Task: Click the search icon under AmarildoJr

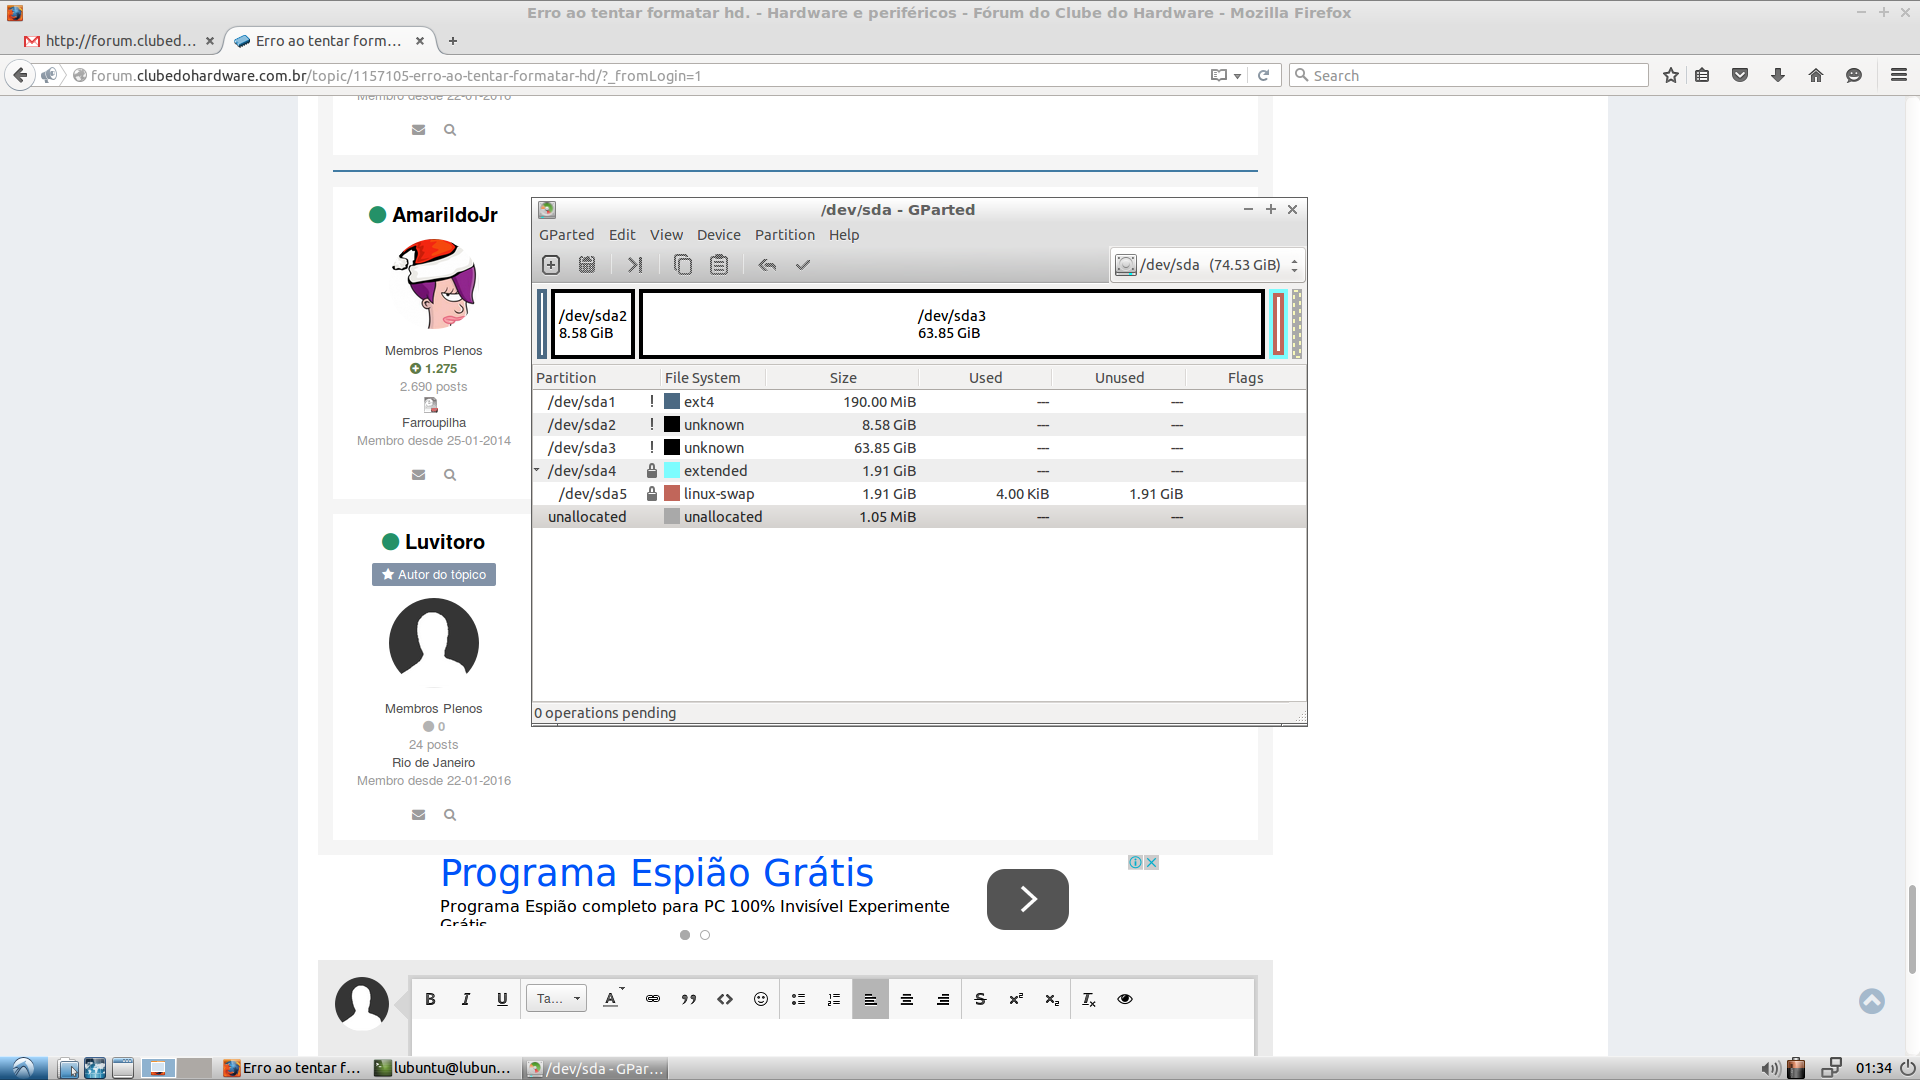Action: pos(450,475)
